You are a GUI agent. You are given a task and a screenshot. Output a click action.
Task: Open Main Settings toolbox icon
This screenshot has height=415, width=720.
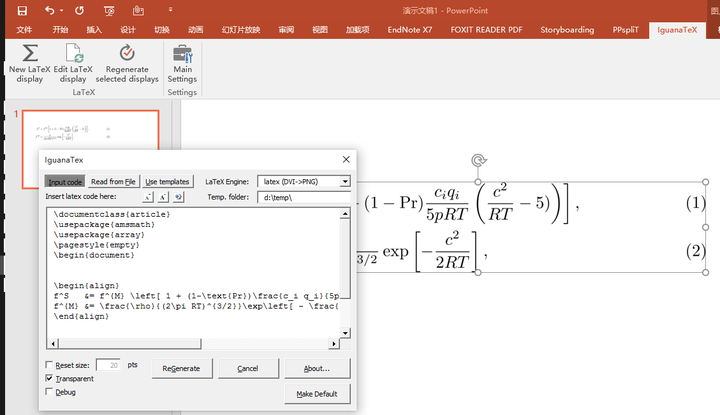point(182,54)
